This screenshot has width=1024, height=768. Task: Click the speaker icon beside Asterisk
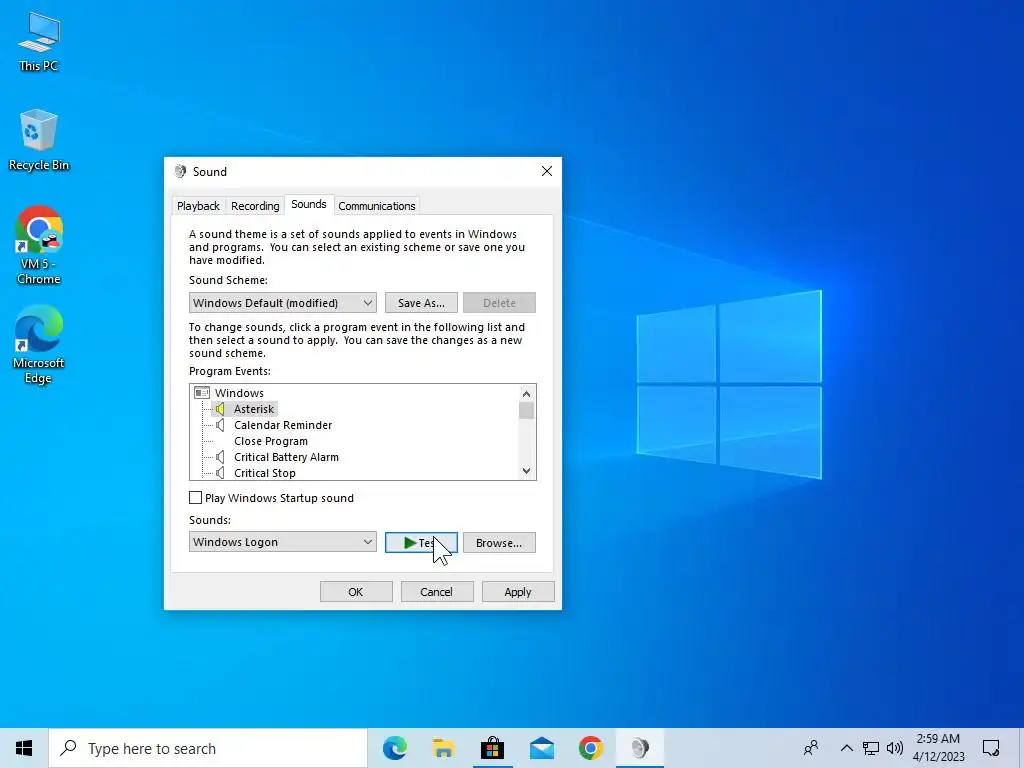[220, 409]
